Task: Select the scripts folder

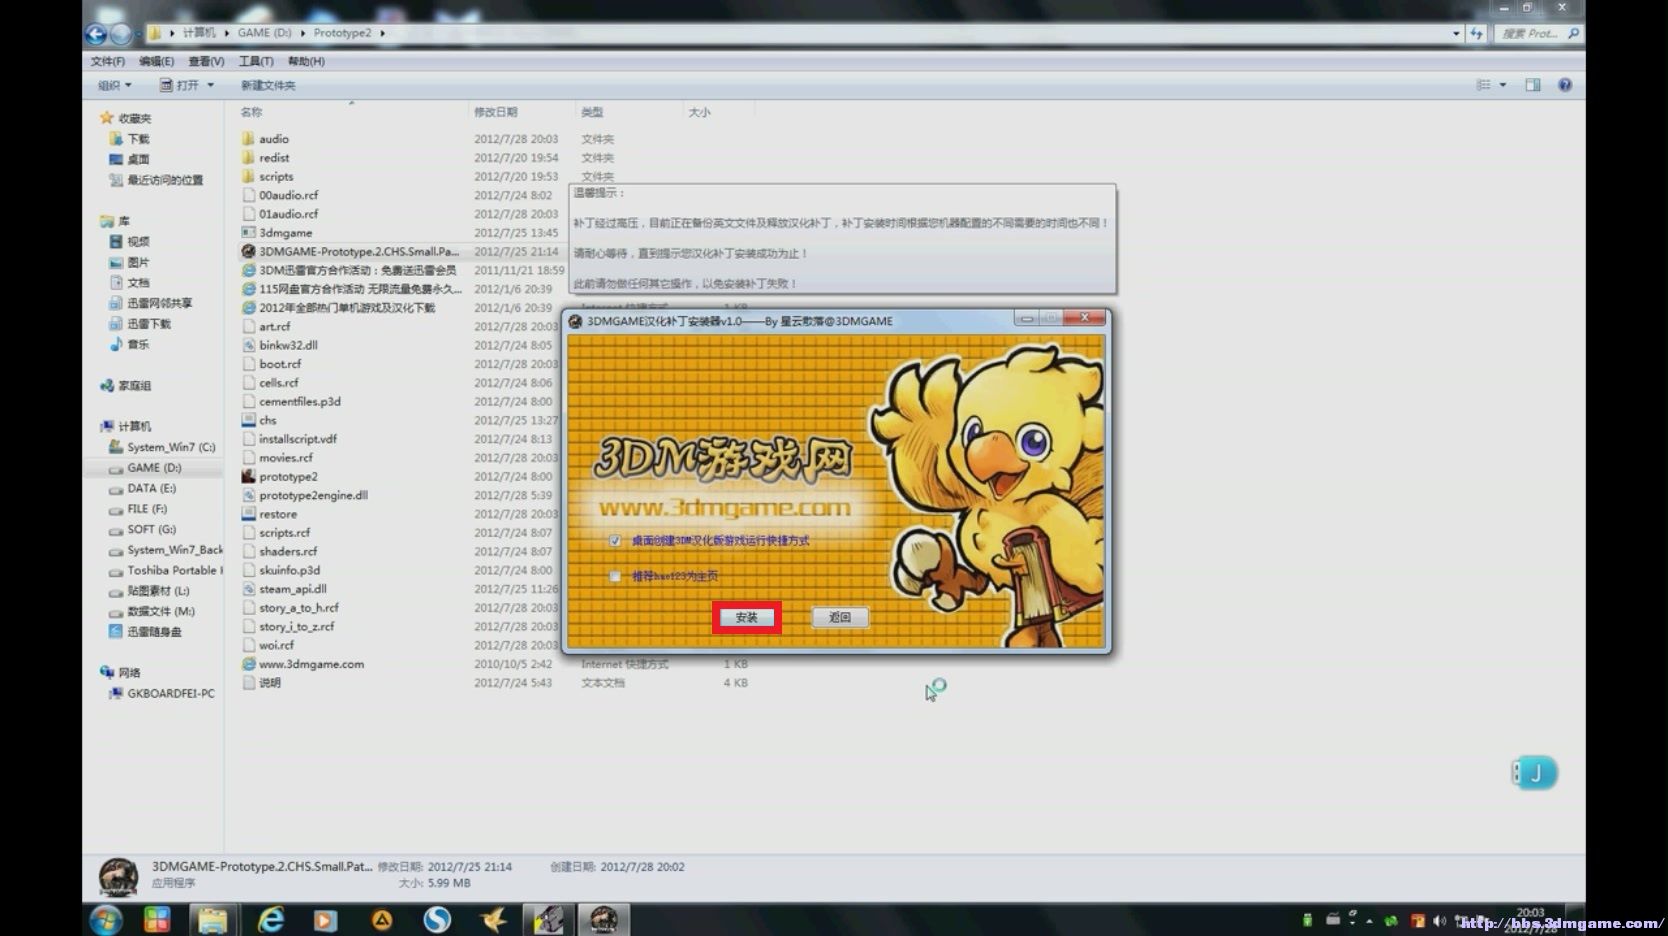Action: 276,177
